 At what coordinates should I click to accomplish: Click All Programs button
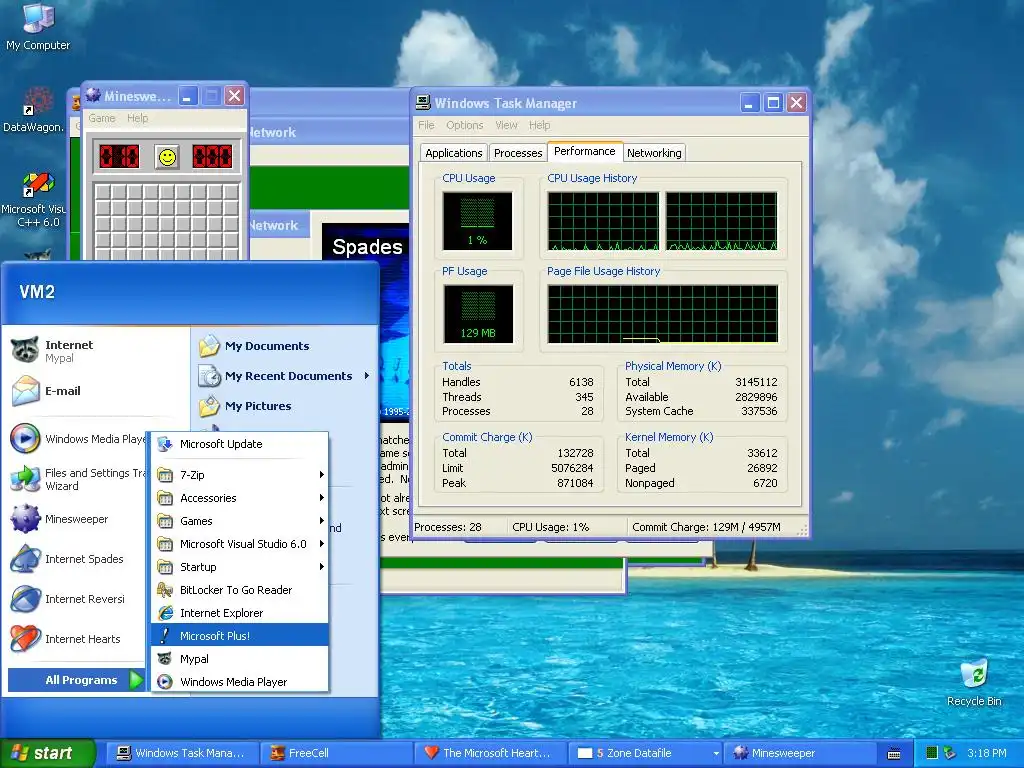pyautogui.click(x=76, y=680)
